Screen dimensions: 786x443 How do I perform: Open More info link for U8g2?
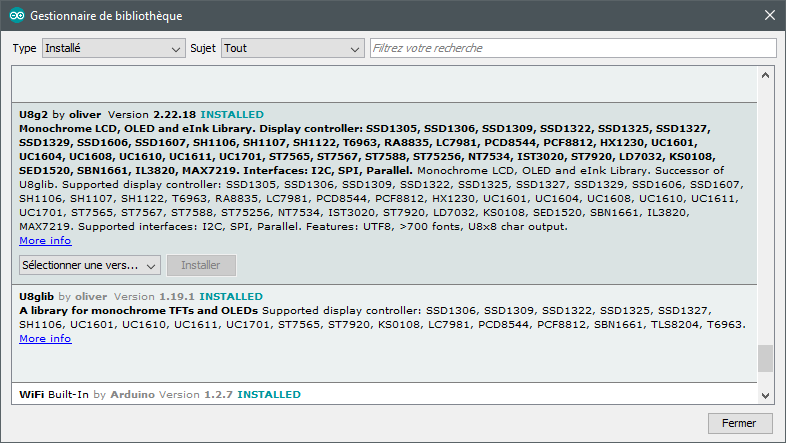45,241
